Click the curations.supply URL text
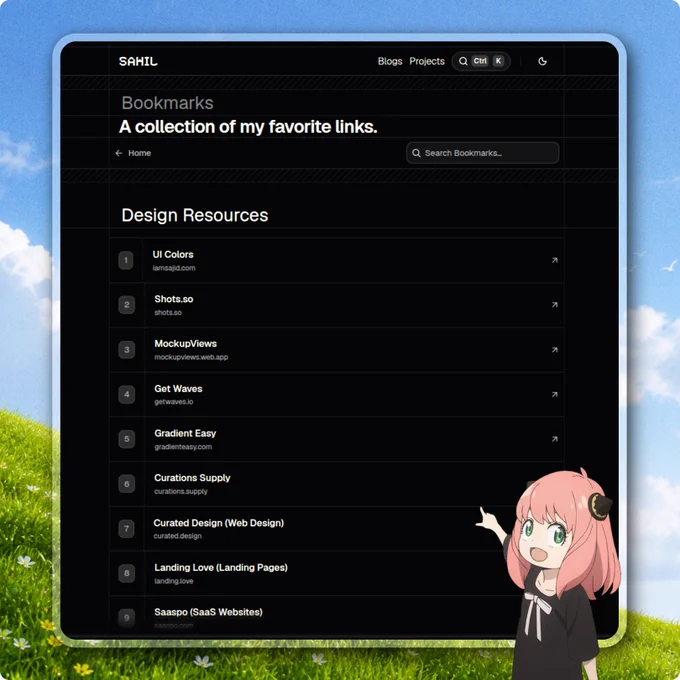The height and width of the screenshot is (680, 680). point(181,491)
